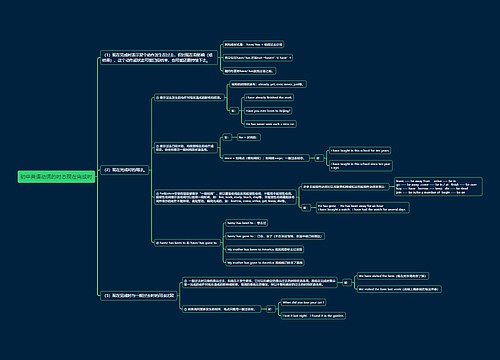Select the 'We have visited the farm' node
The height and width of the screenshot is (360, 500).
(393, 276)
